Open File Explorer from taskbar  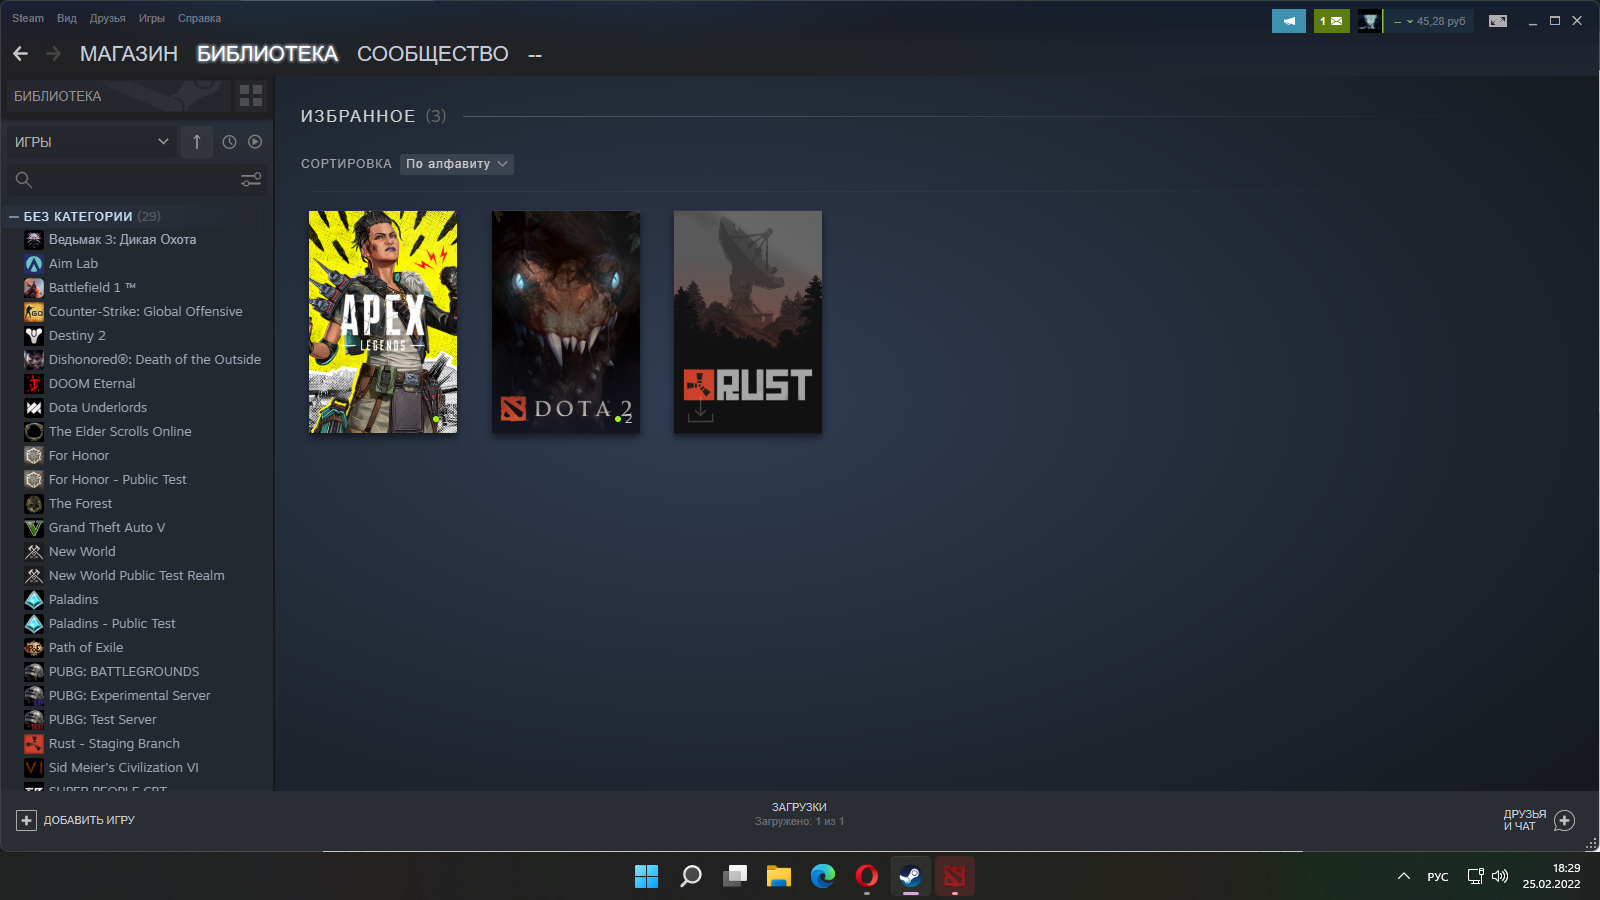[779, 876]
